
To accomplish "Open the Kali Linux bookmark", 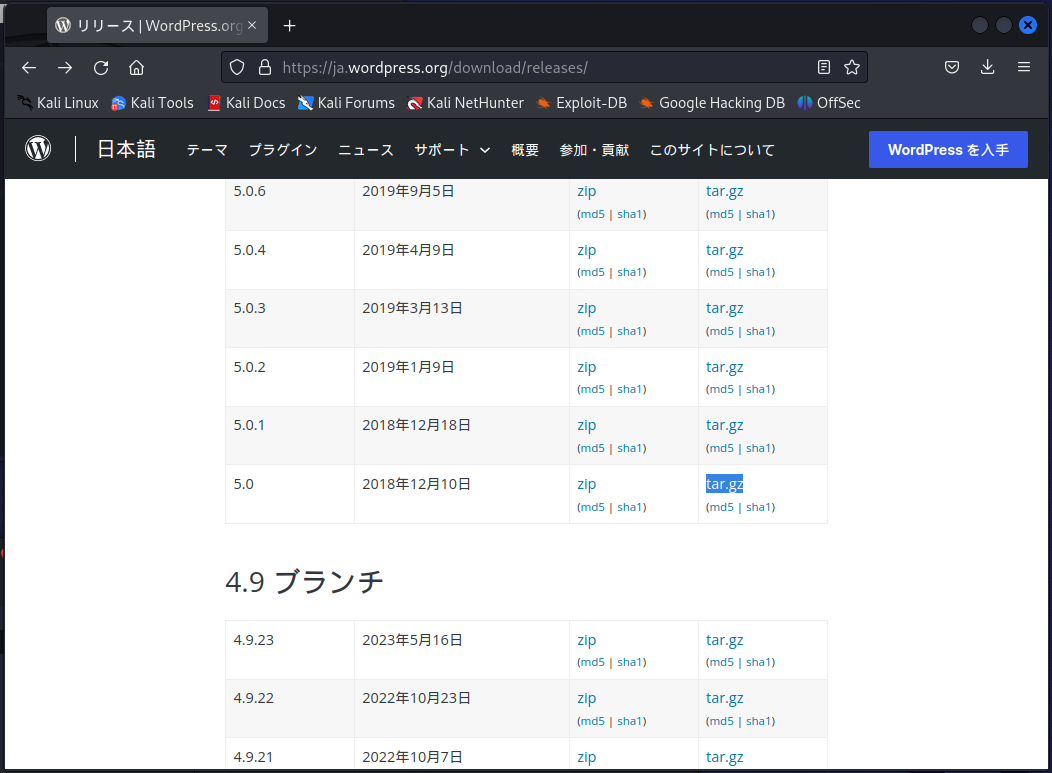I will point(58,103).
